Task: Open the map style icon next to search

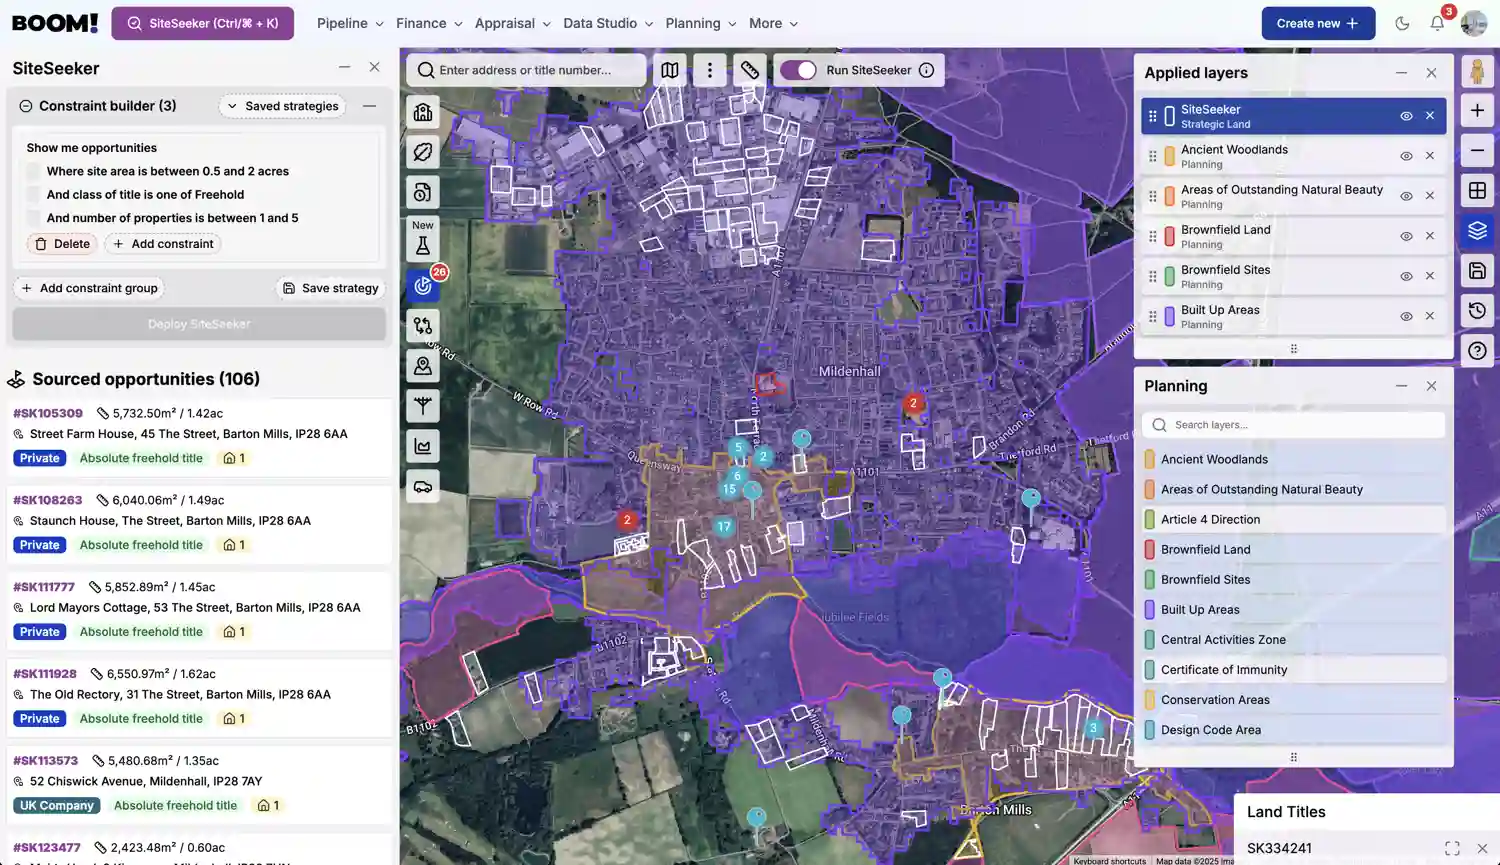Action: pyautogui.click(x=670, y=70)
